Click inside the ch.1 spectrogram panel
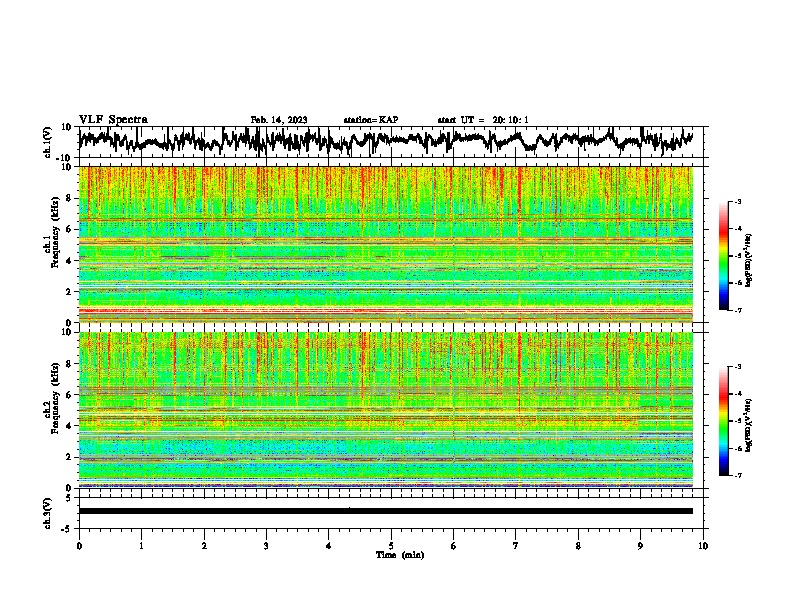The height and width of the screenshot is (612, 792). click(386, 244)
